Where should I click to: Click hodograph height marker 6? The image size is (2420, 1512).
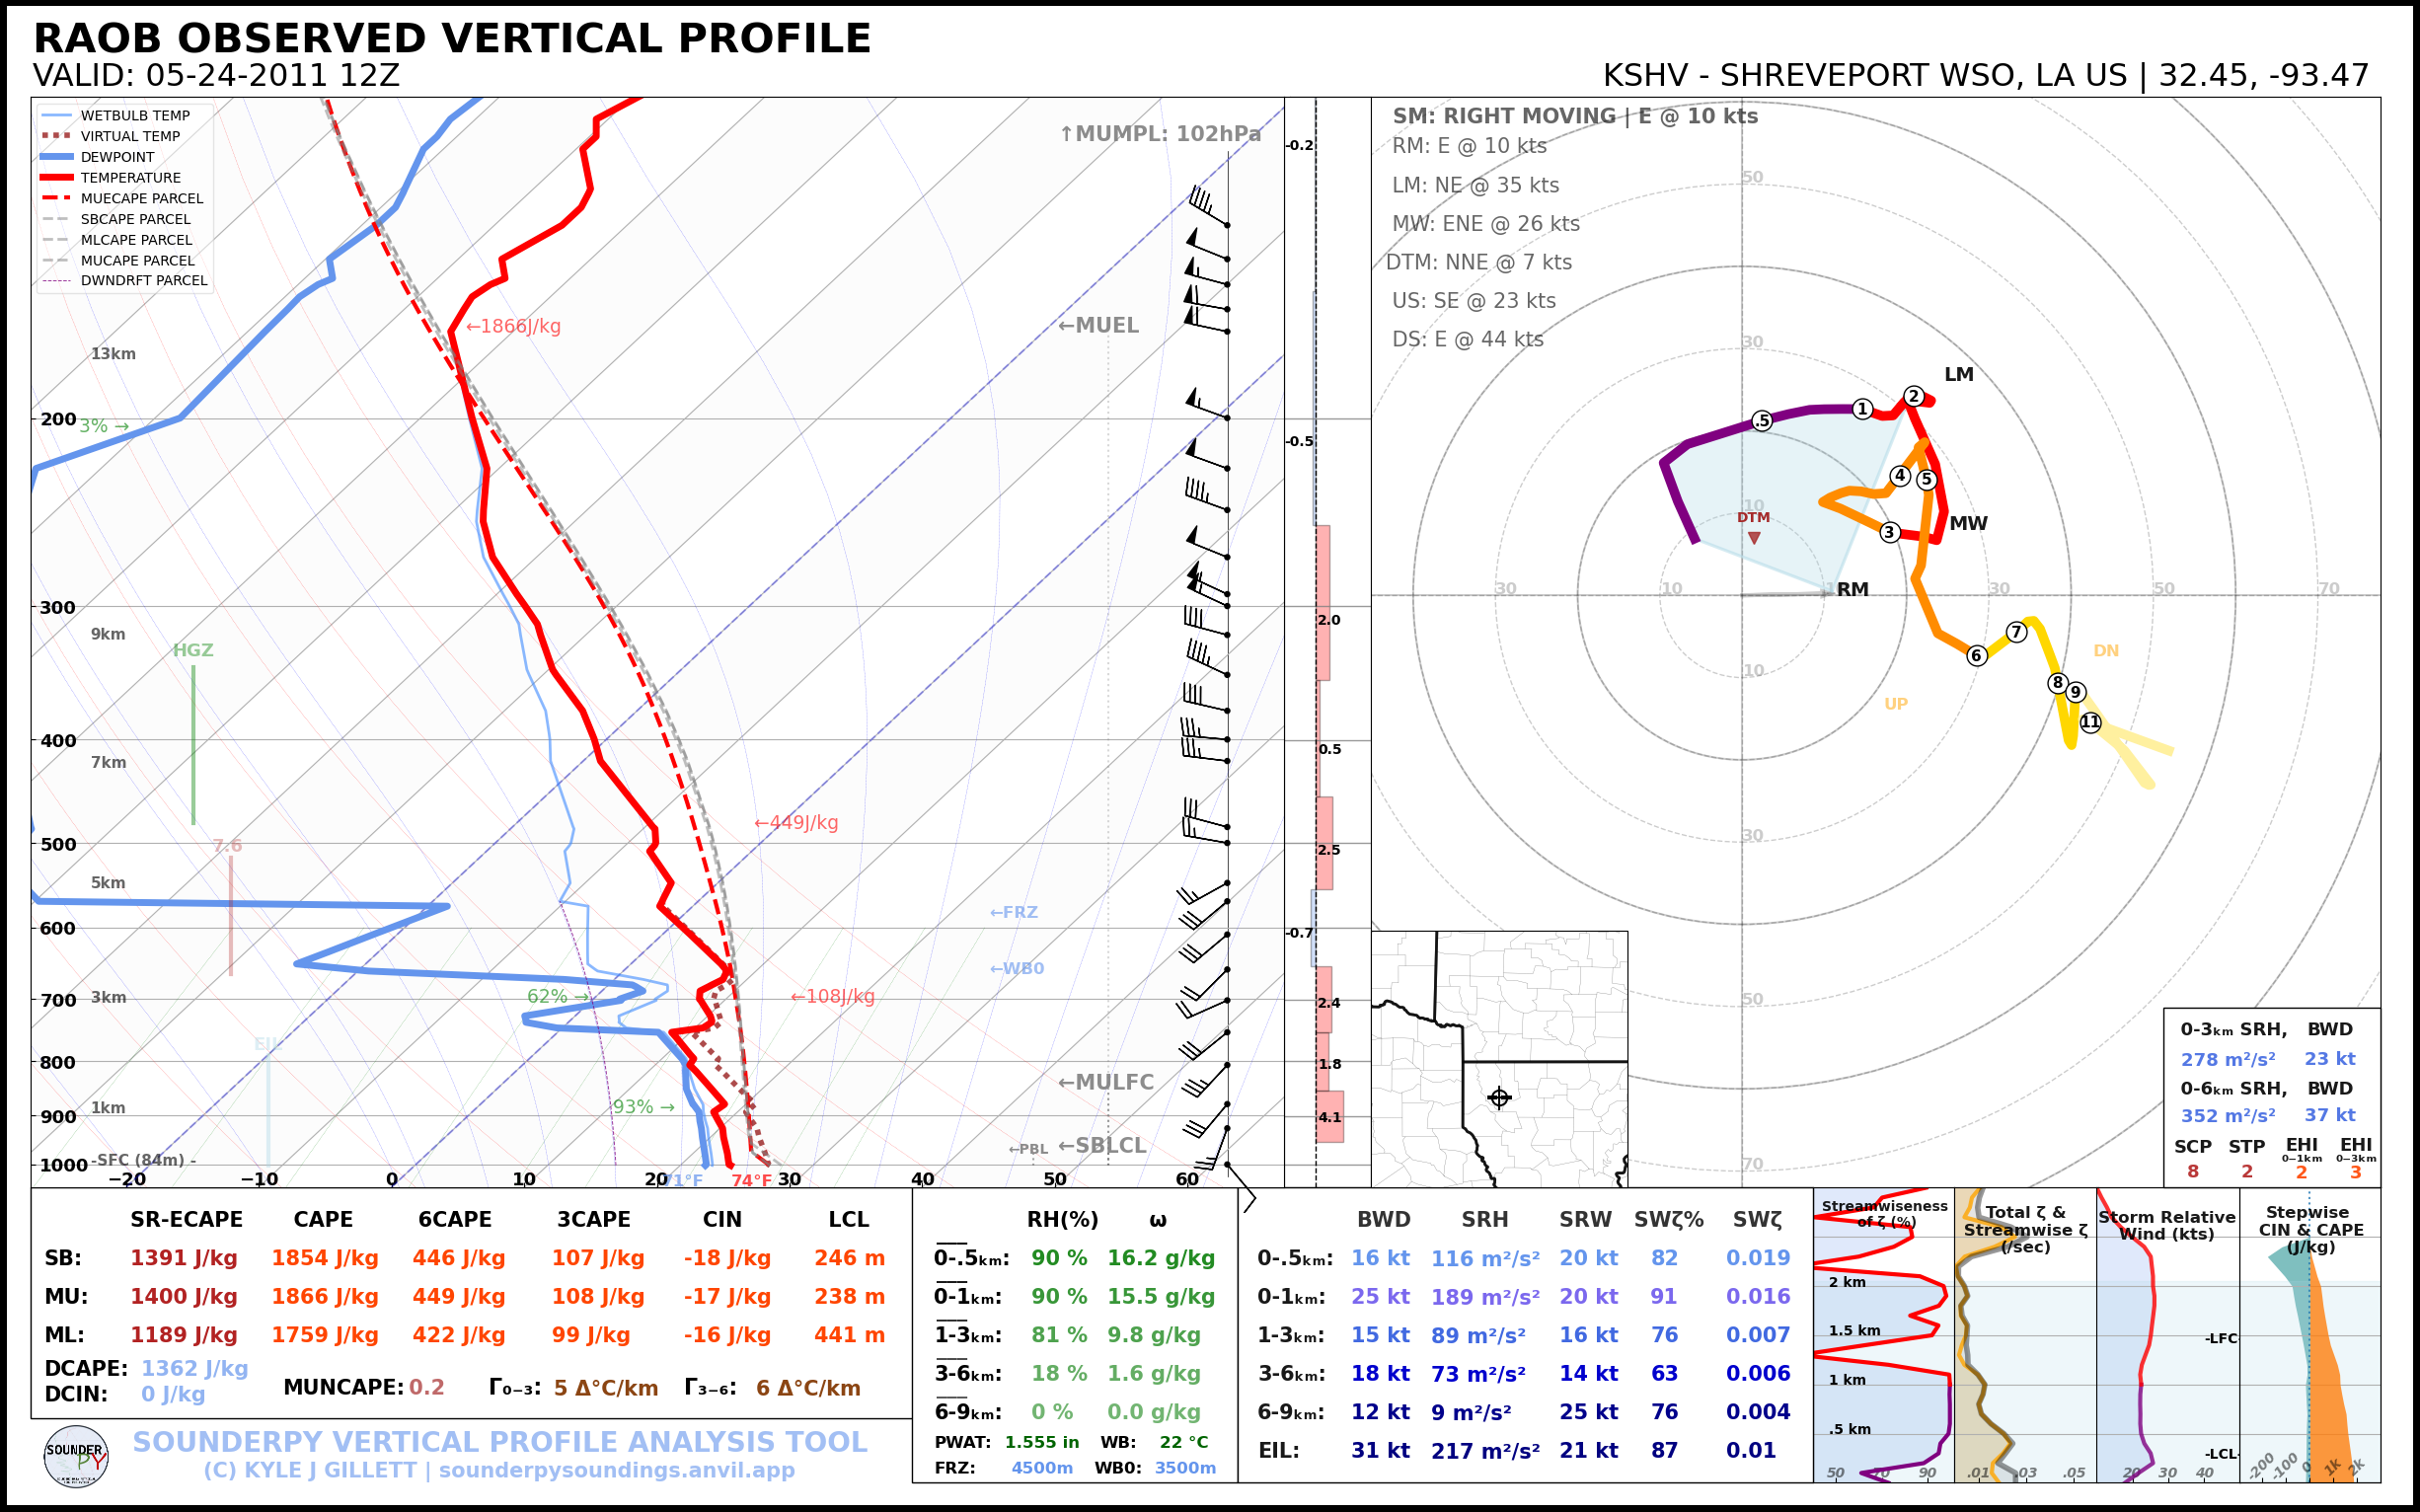(x=1976, y=655)
